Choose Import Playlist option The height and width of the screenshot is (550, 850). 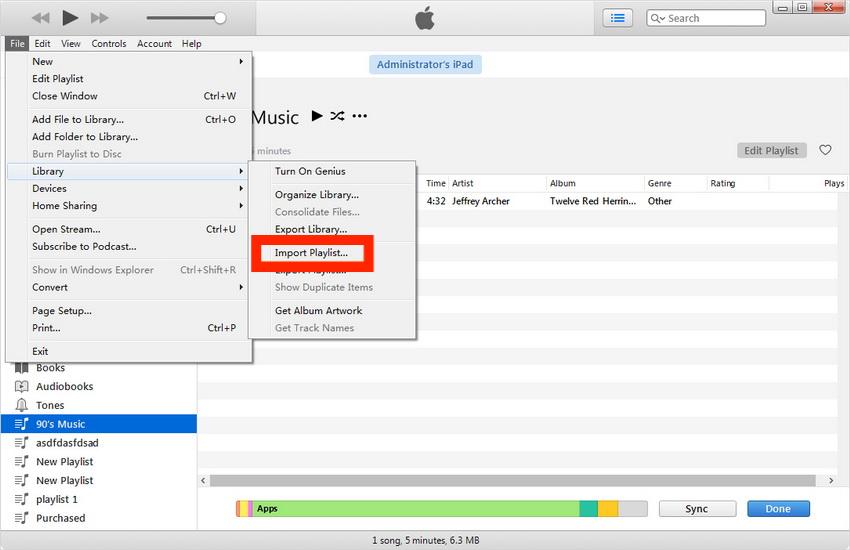(312, 253)
